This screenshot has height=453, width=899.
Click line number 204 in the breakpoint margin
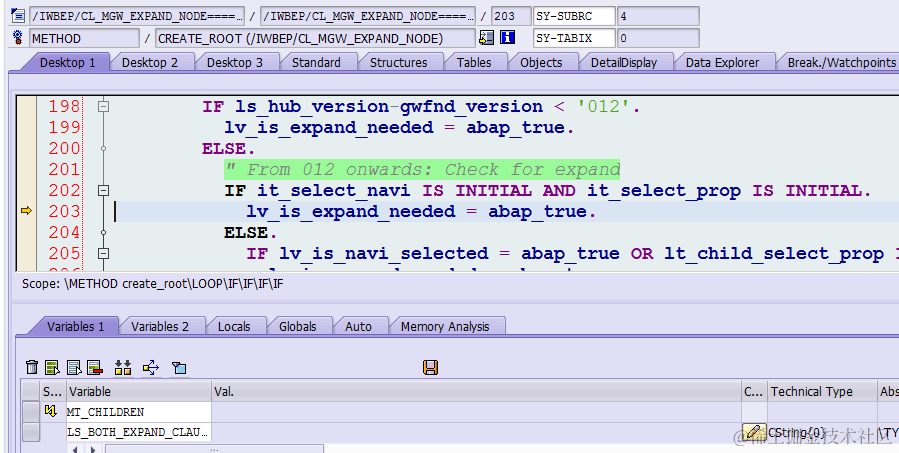point(64,232)
